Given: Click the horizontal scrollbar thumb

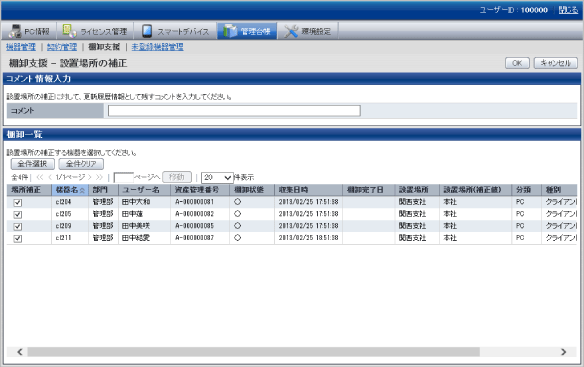Looking at the screenshot, I should coord(253,352).
